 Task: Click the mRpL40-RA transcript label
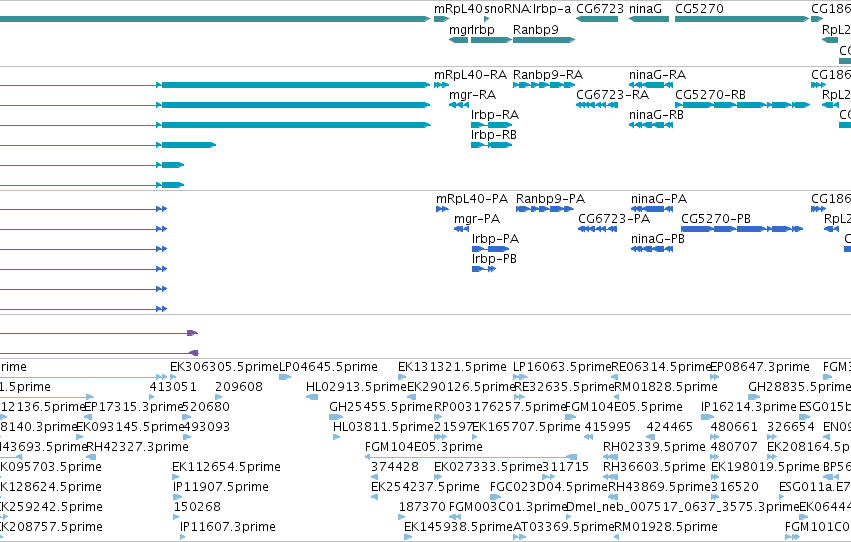pyautogui.click(x=471, y=74)
